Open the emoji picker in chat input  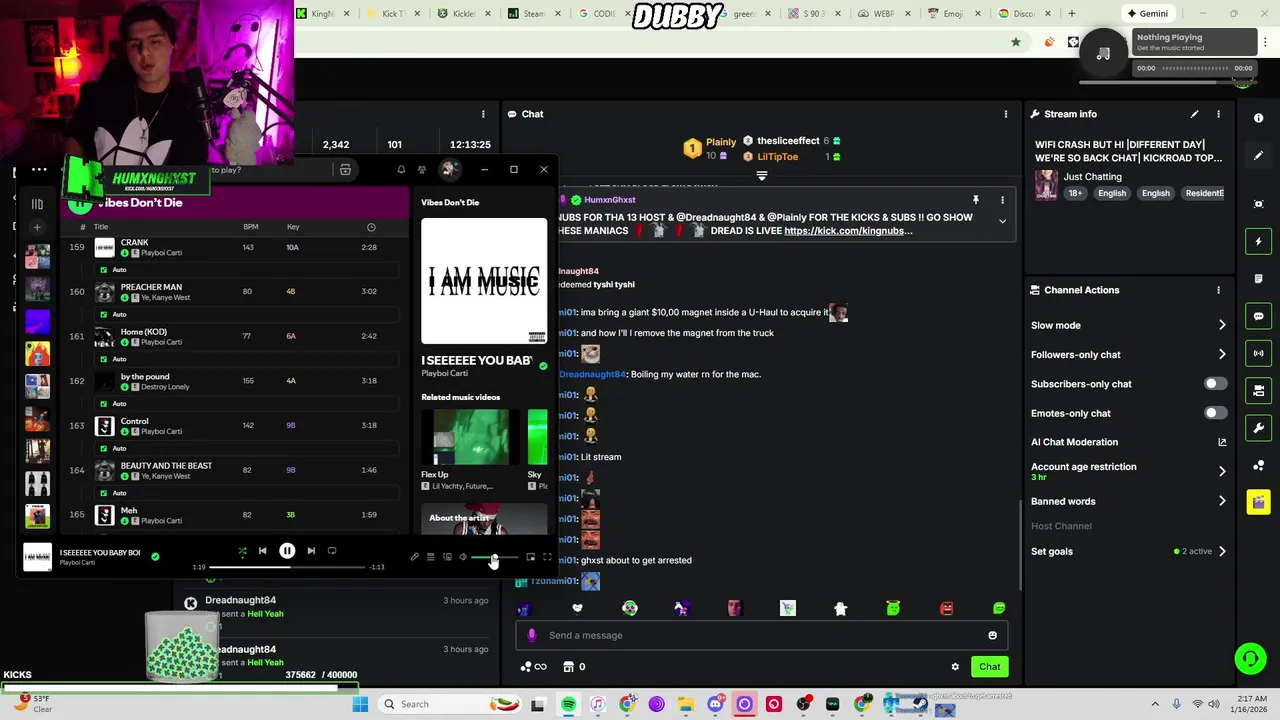[992, 635]
